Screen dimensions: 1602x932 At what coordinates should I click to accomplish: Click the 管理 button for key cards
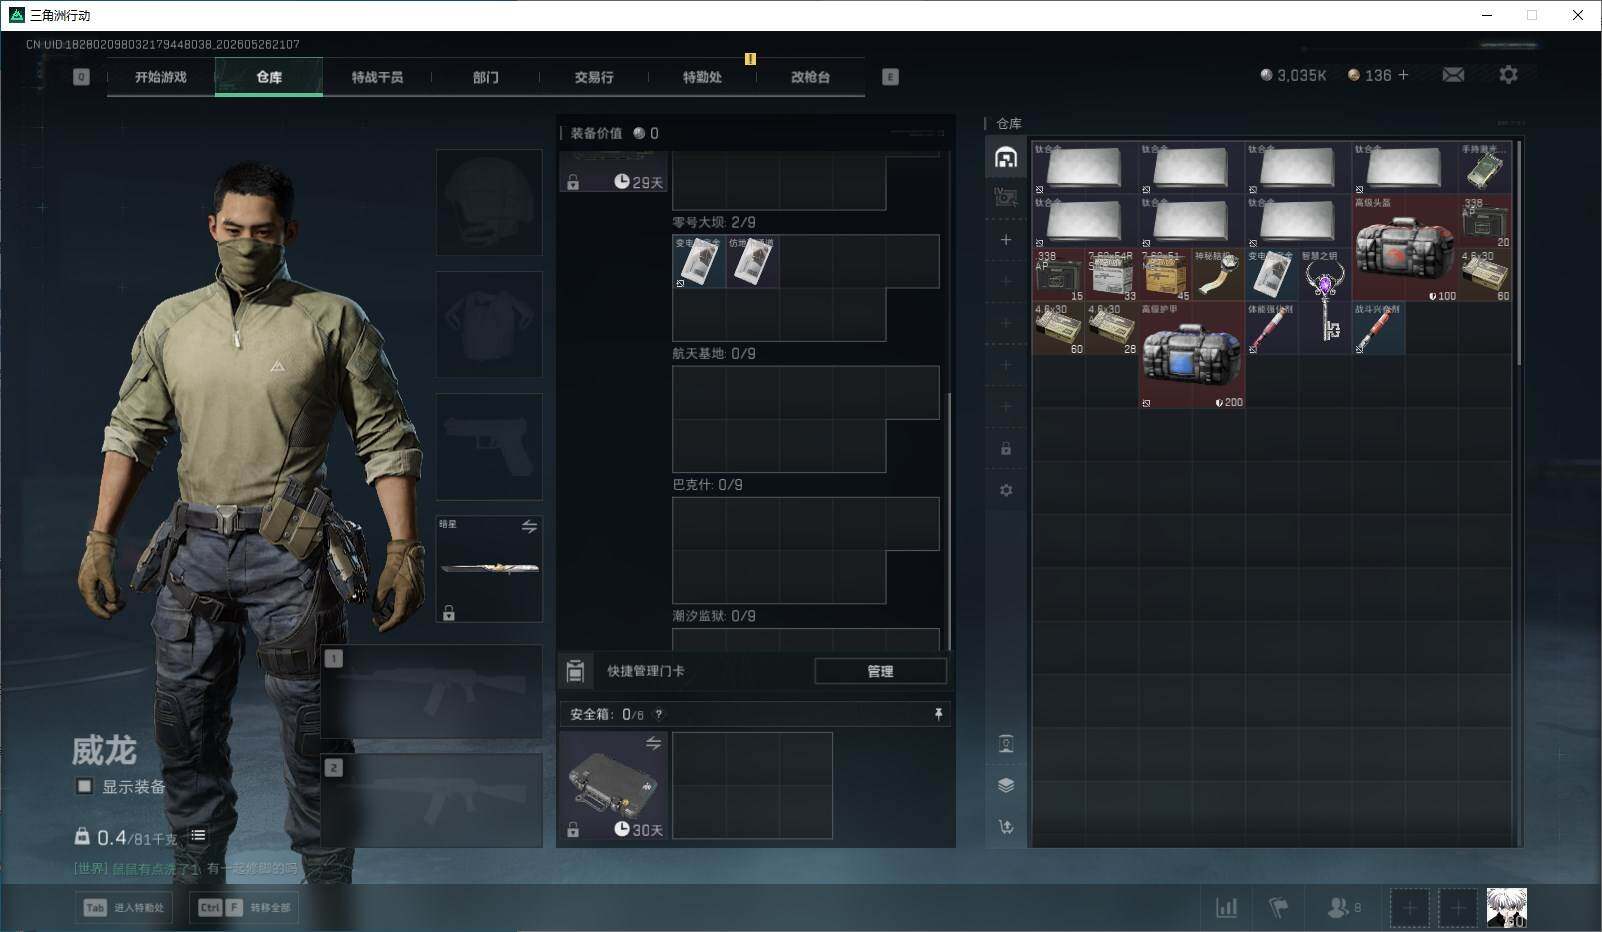880,671
